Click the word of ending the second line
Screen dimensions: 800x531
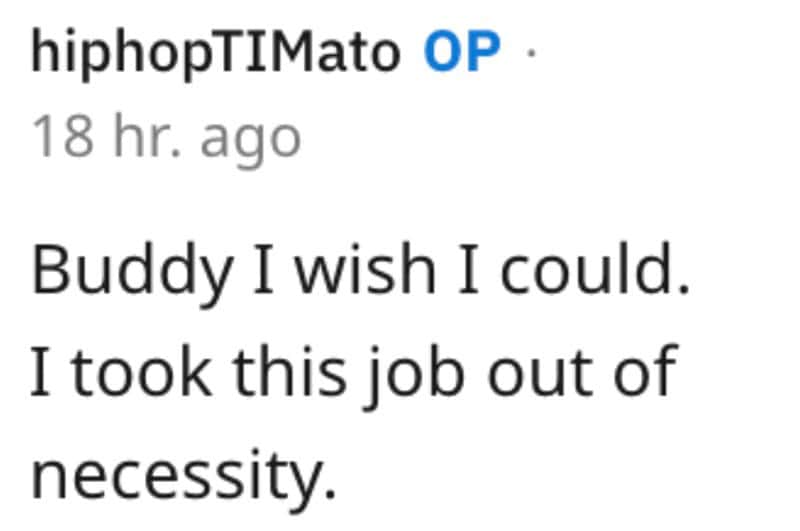coord(645,371)
